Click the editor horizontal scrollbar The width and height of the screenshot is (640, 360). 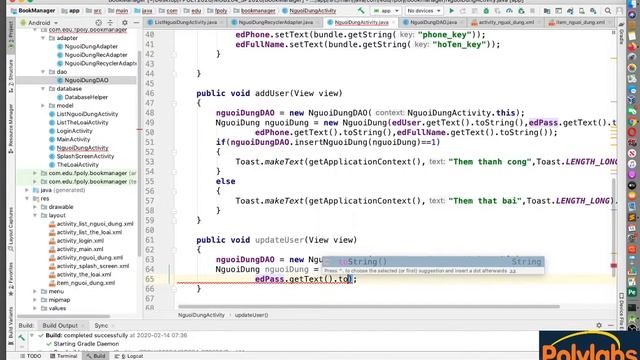point(369,307)
